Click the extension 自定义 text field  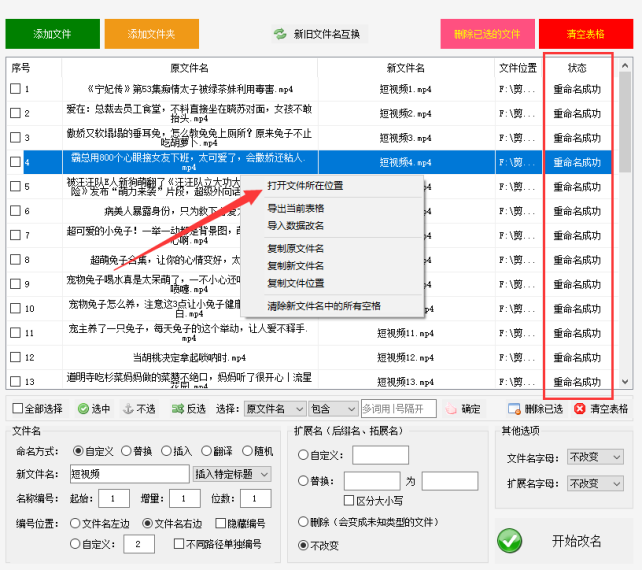(x=380, y=455)
